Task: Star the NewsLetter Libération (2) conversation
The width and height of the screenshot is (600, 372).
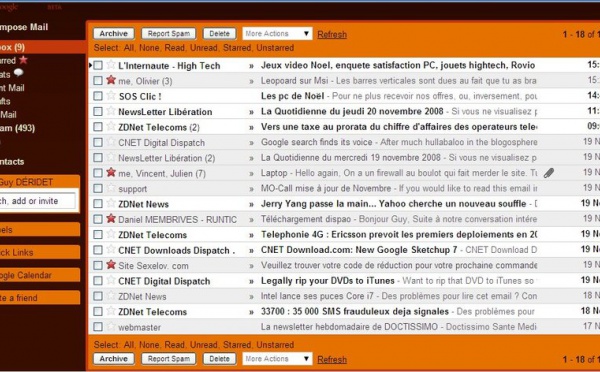Action: pyautogui.click(x=111, y=157)
